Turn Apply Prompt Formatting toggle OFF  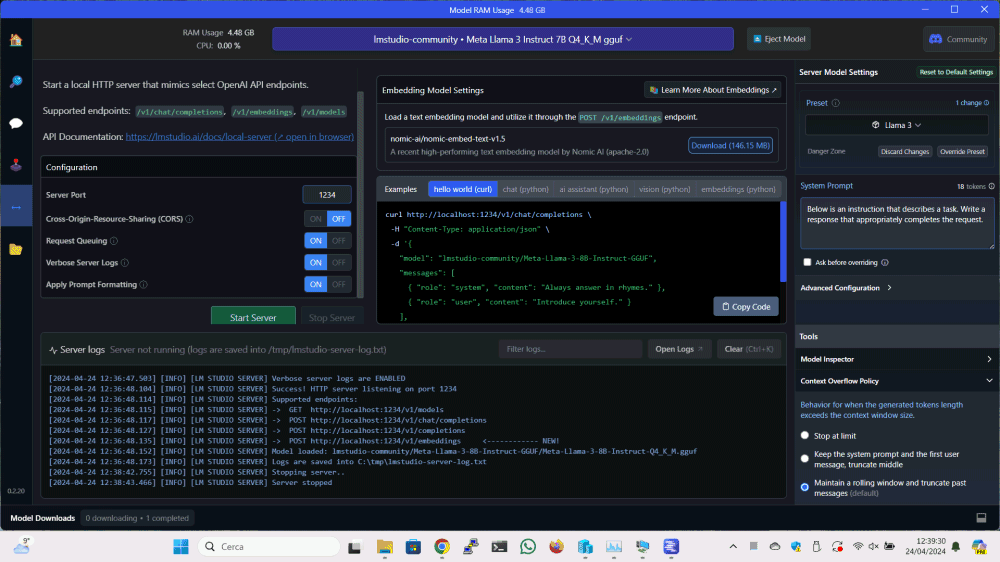(339, 285)
